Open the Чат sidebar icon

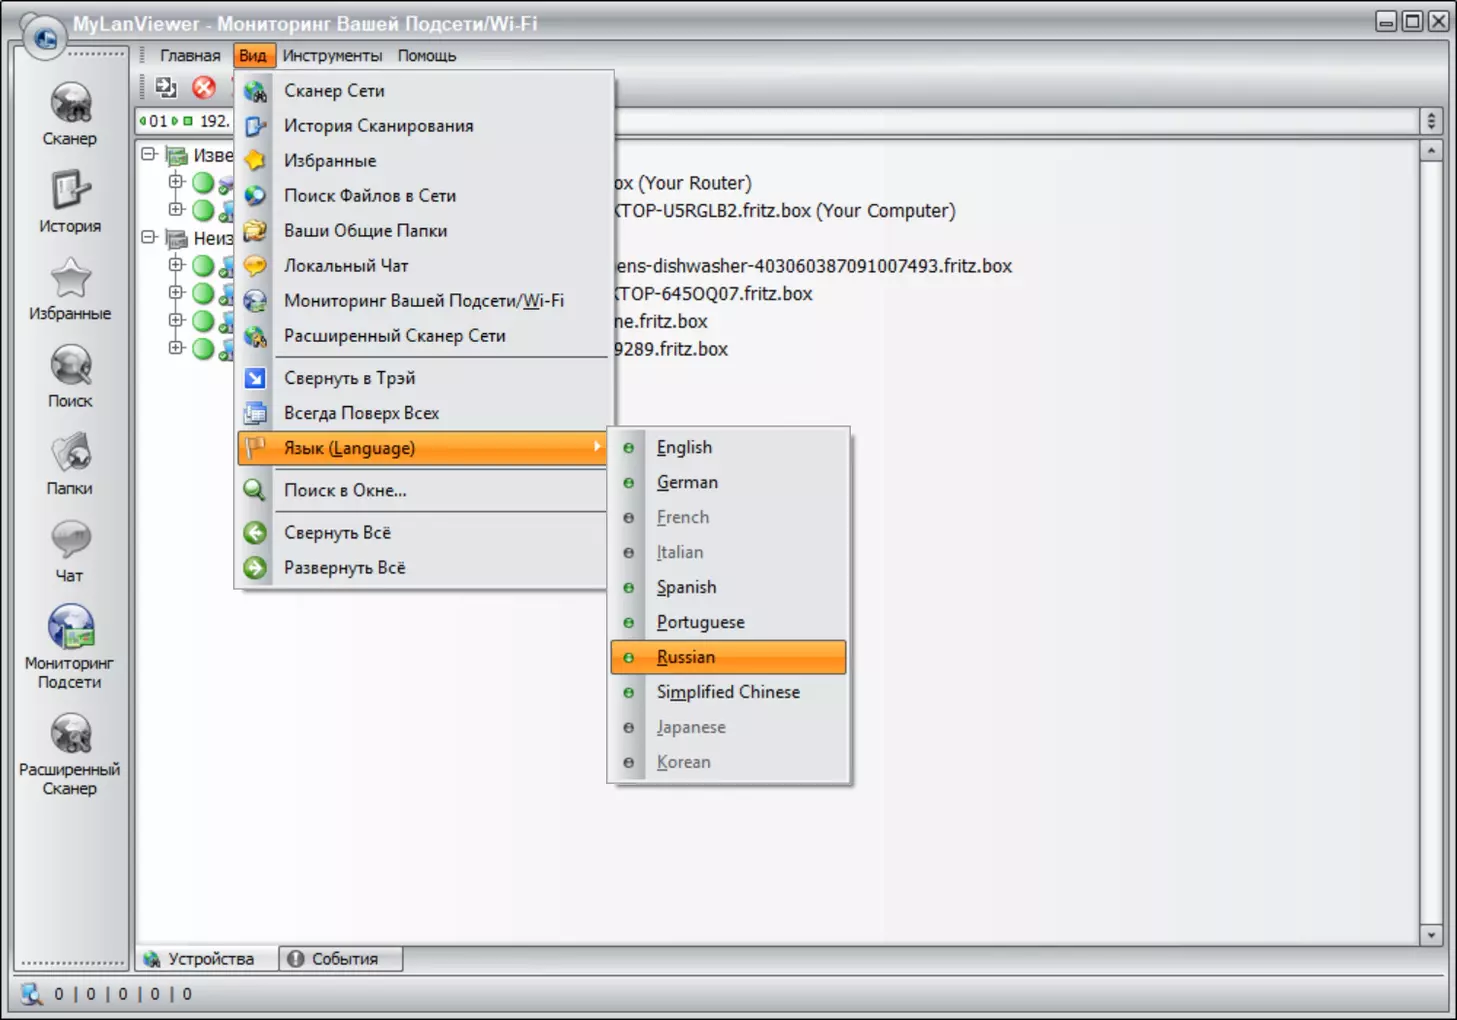[70, 542]
